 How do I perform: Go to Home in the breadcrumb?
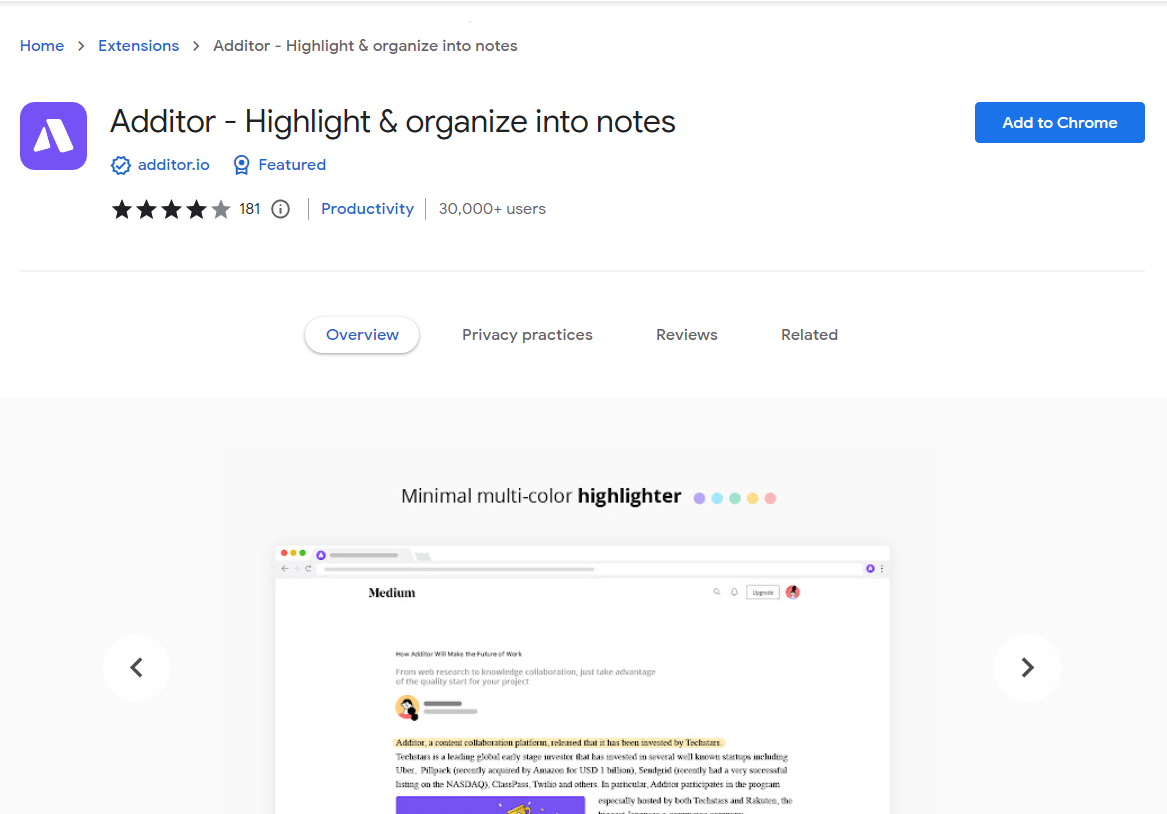tap(41, 45)
